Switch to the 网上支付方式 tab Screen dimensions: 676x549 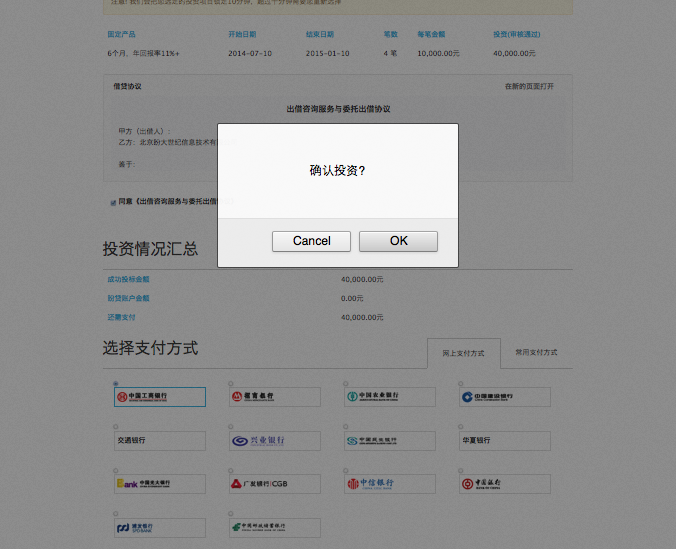[x=463, y=353]
